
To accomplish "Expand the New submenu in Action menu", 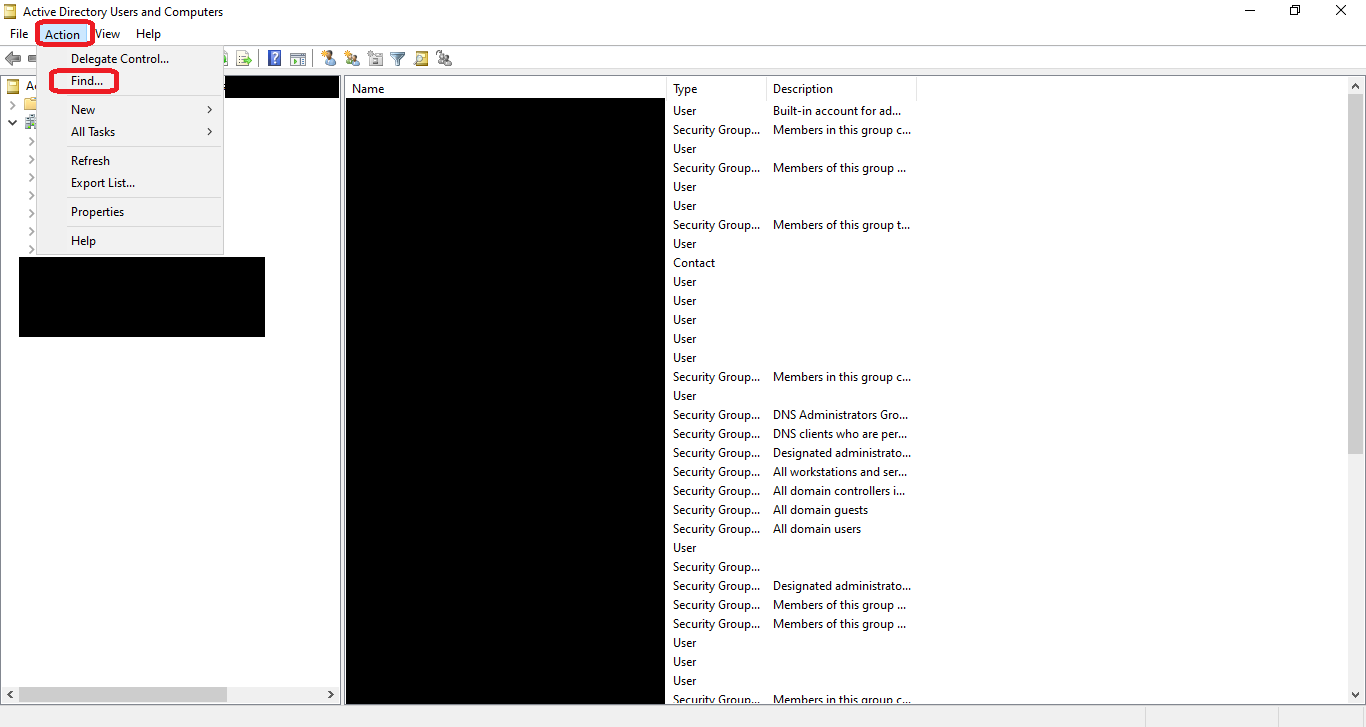I will point(210,109).
